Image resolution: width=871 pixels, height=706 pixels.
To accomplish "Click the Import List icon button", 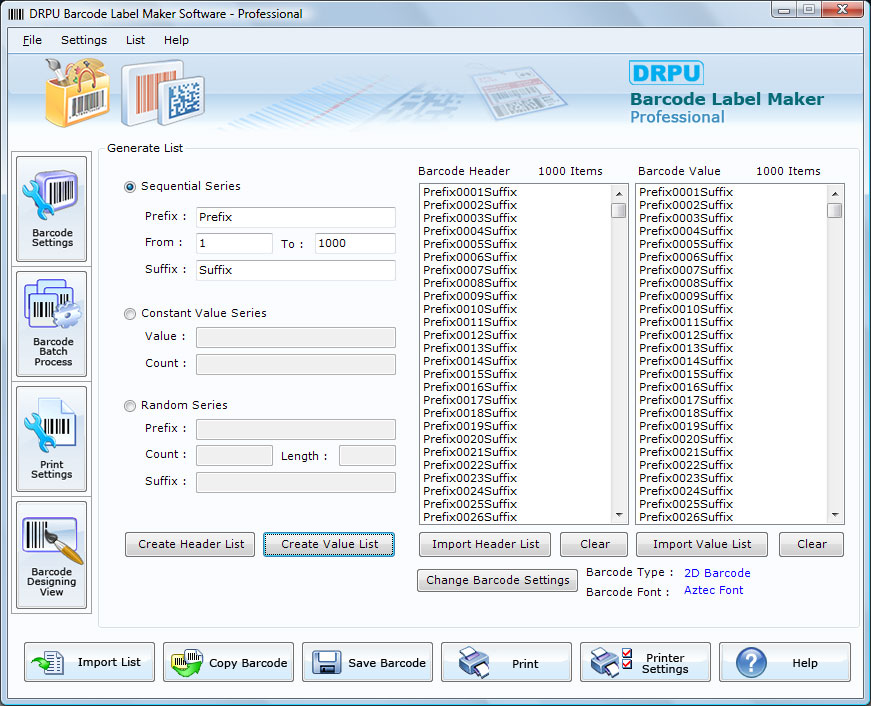I will pyautogui.click(x=89, y=662).
